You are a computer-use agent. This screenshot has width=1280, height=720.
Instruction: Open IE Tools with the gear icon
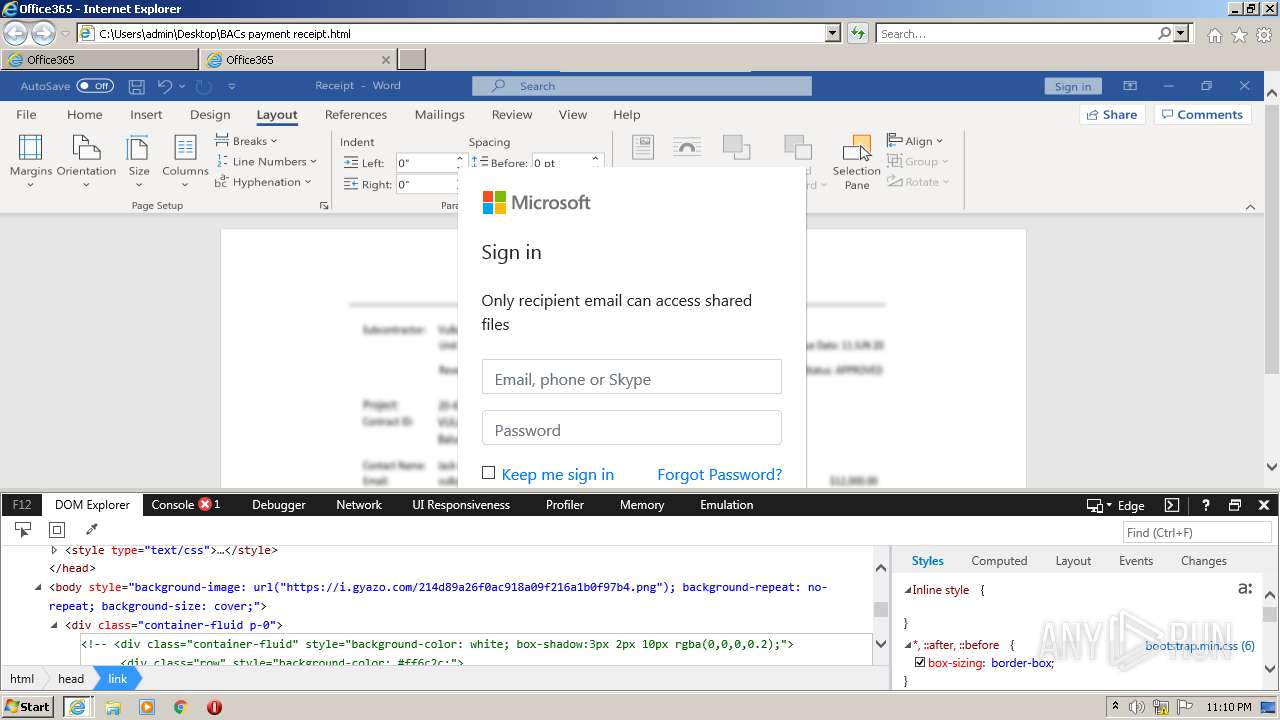pyautogui.click(x=1264, y=35)
